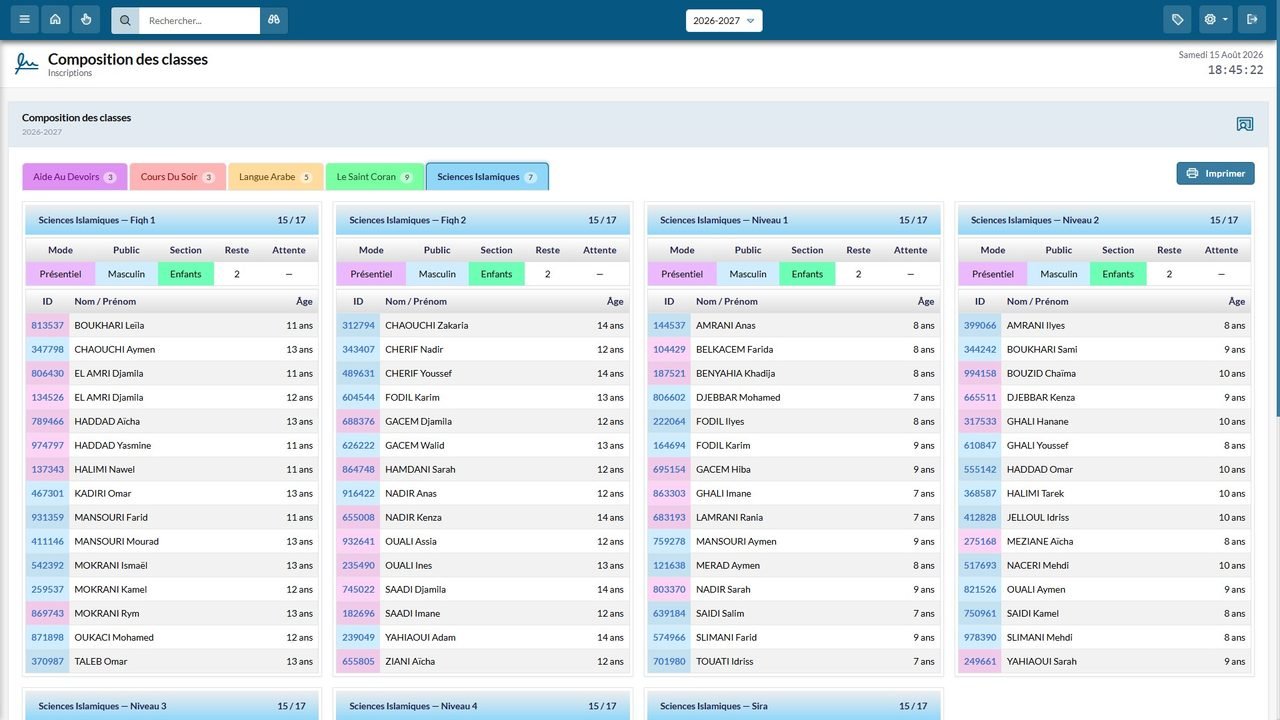Select the name YAHIAOUI Adam

(x=420, y=637)
